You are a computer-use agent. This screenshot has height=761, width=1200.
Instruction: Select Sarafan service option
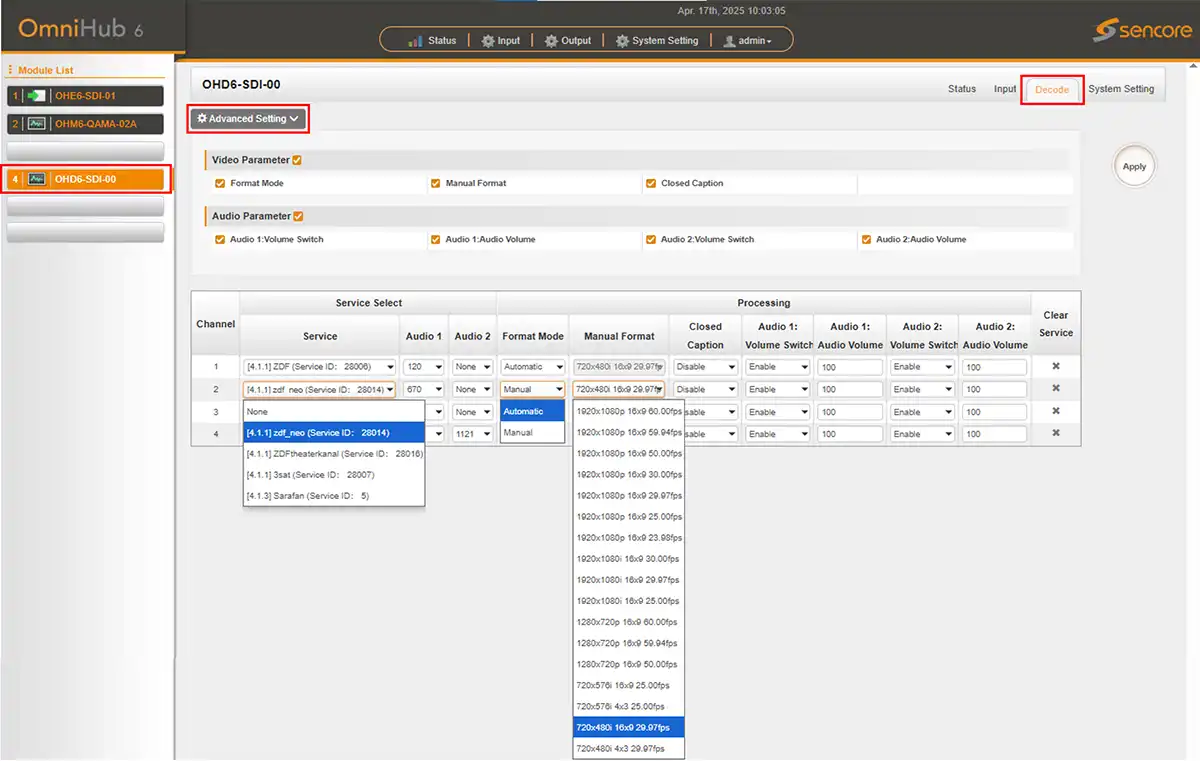click(334, 496)
